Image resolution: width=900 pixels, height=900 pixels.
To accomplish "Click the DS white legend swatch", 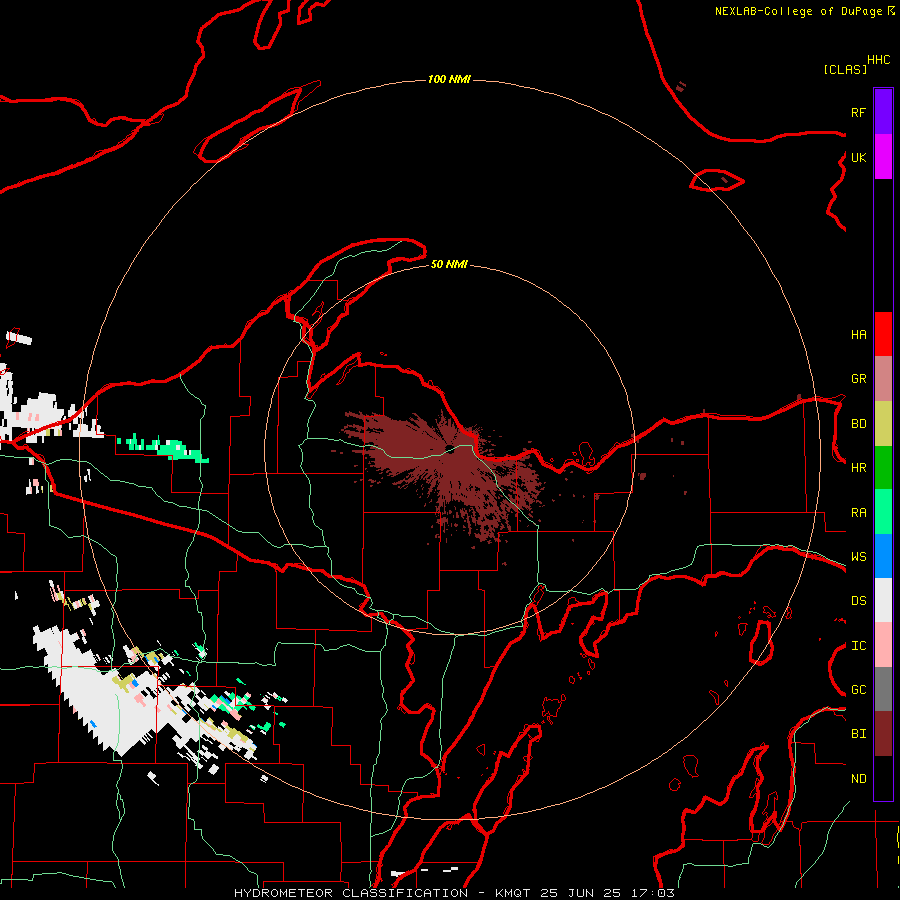I will [x=883, y=600].
